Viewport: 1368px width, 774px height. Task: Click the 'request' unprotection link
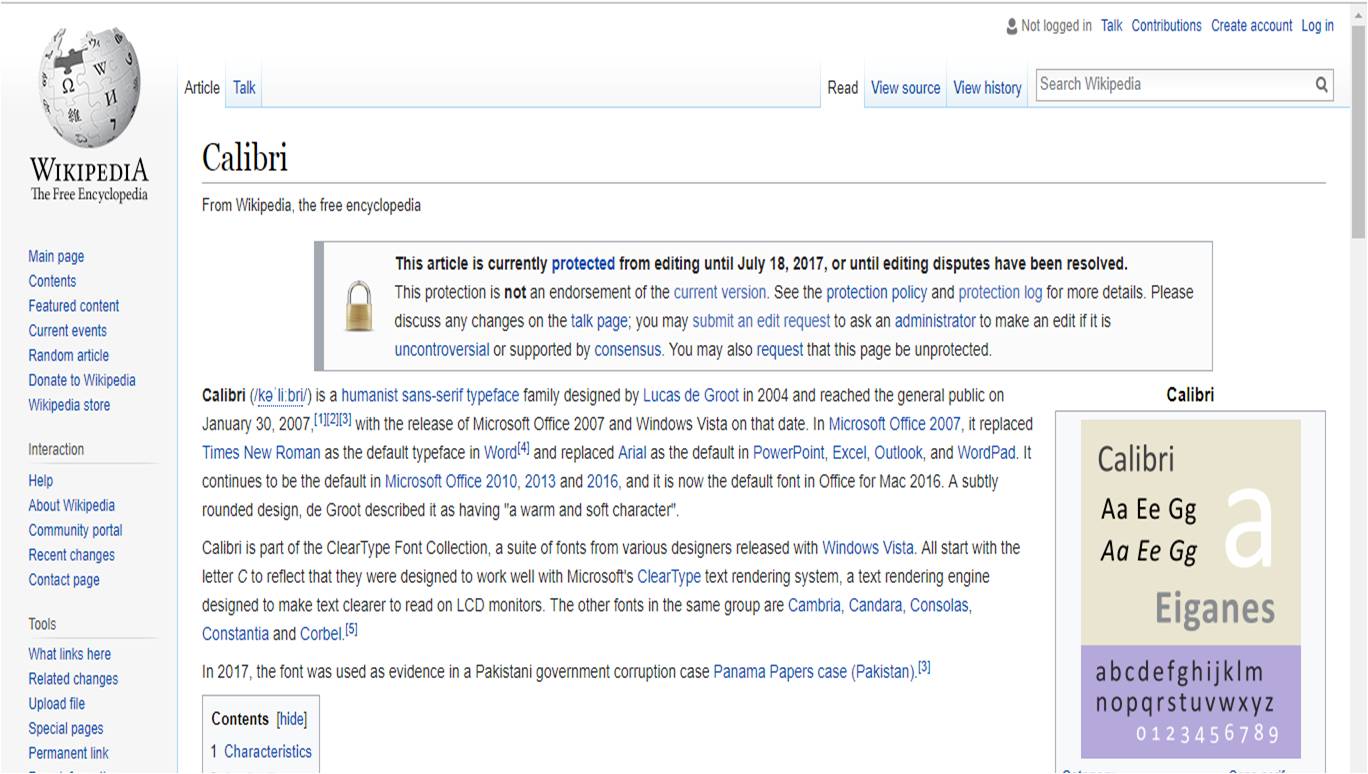tap(779, 350)
